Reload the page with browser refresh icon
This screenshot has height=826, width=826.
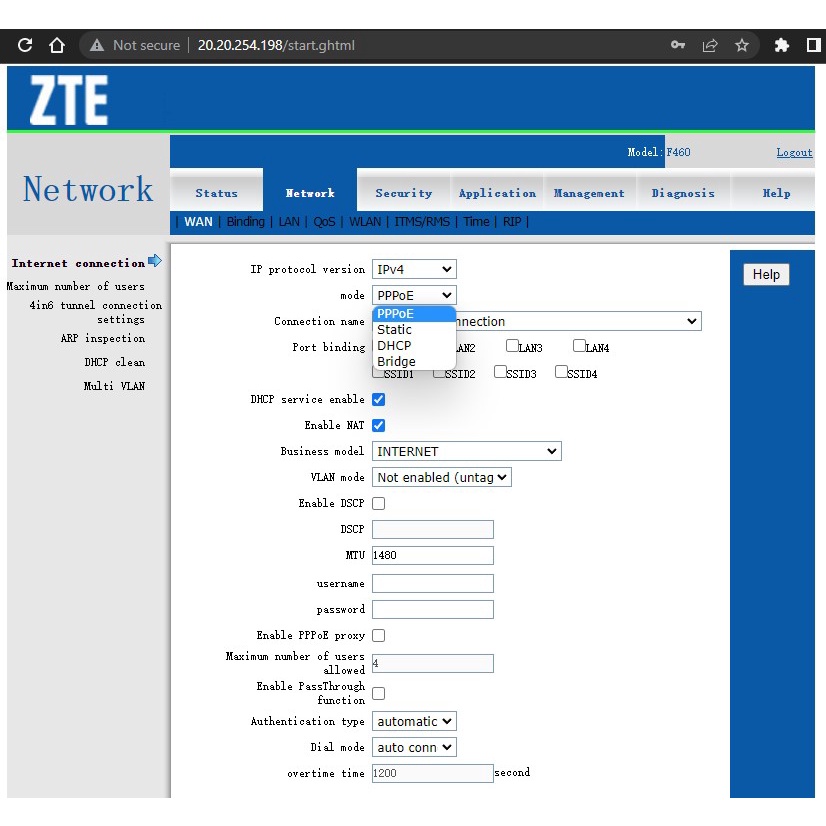point(26,45)
